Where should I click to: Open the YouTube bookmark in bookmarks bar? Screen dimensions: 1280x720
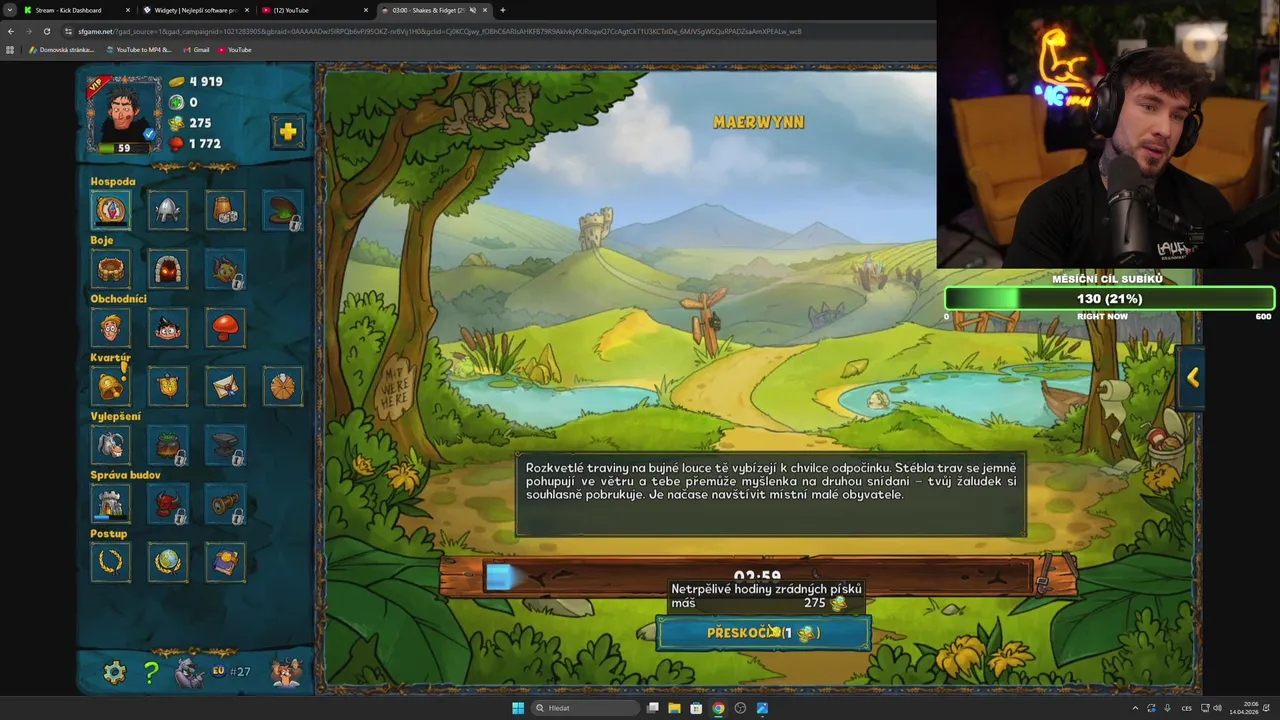click(x=235, y=49)
